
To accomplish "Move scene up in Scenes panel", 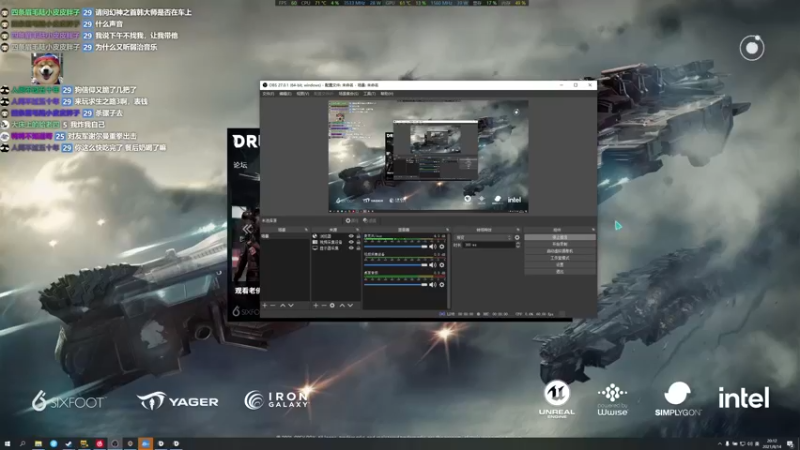I will (x=282, y=305).
